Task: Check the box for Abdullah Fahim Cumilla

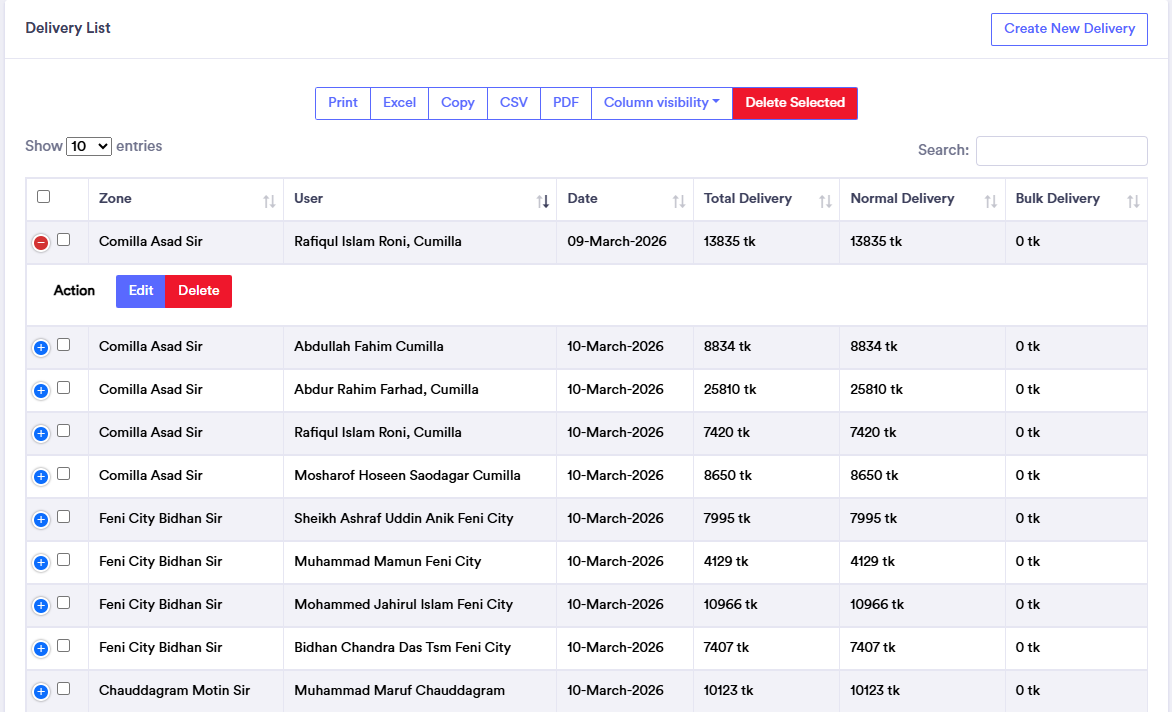Action: (64, 344)
